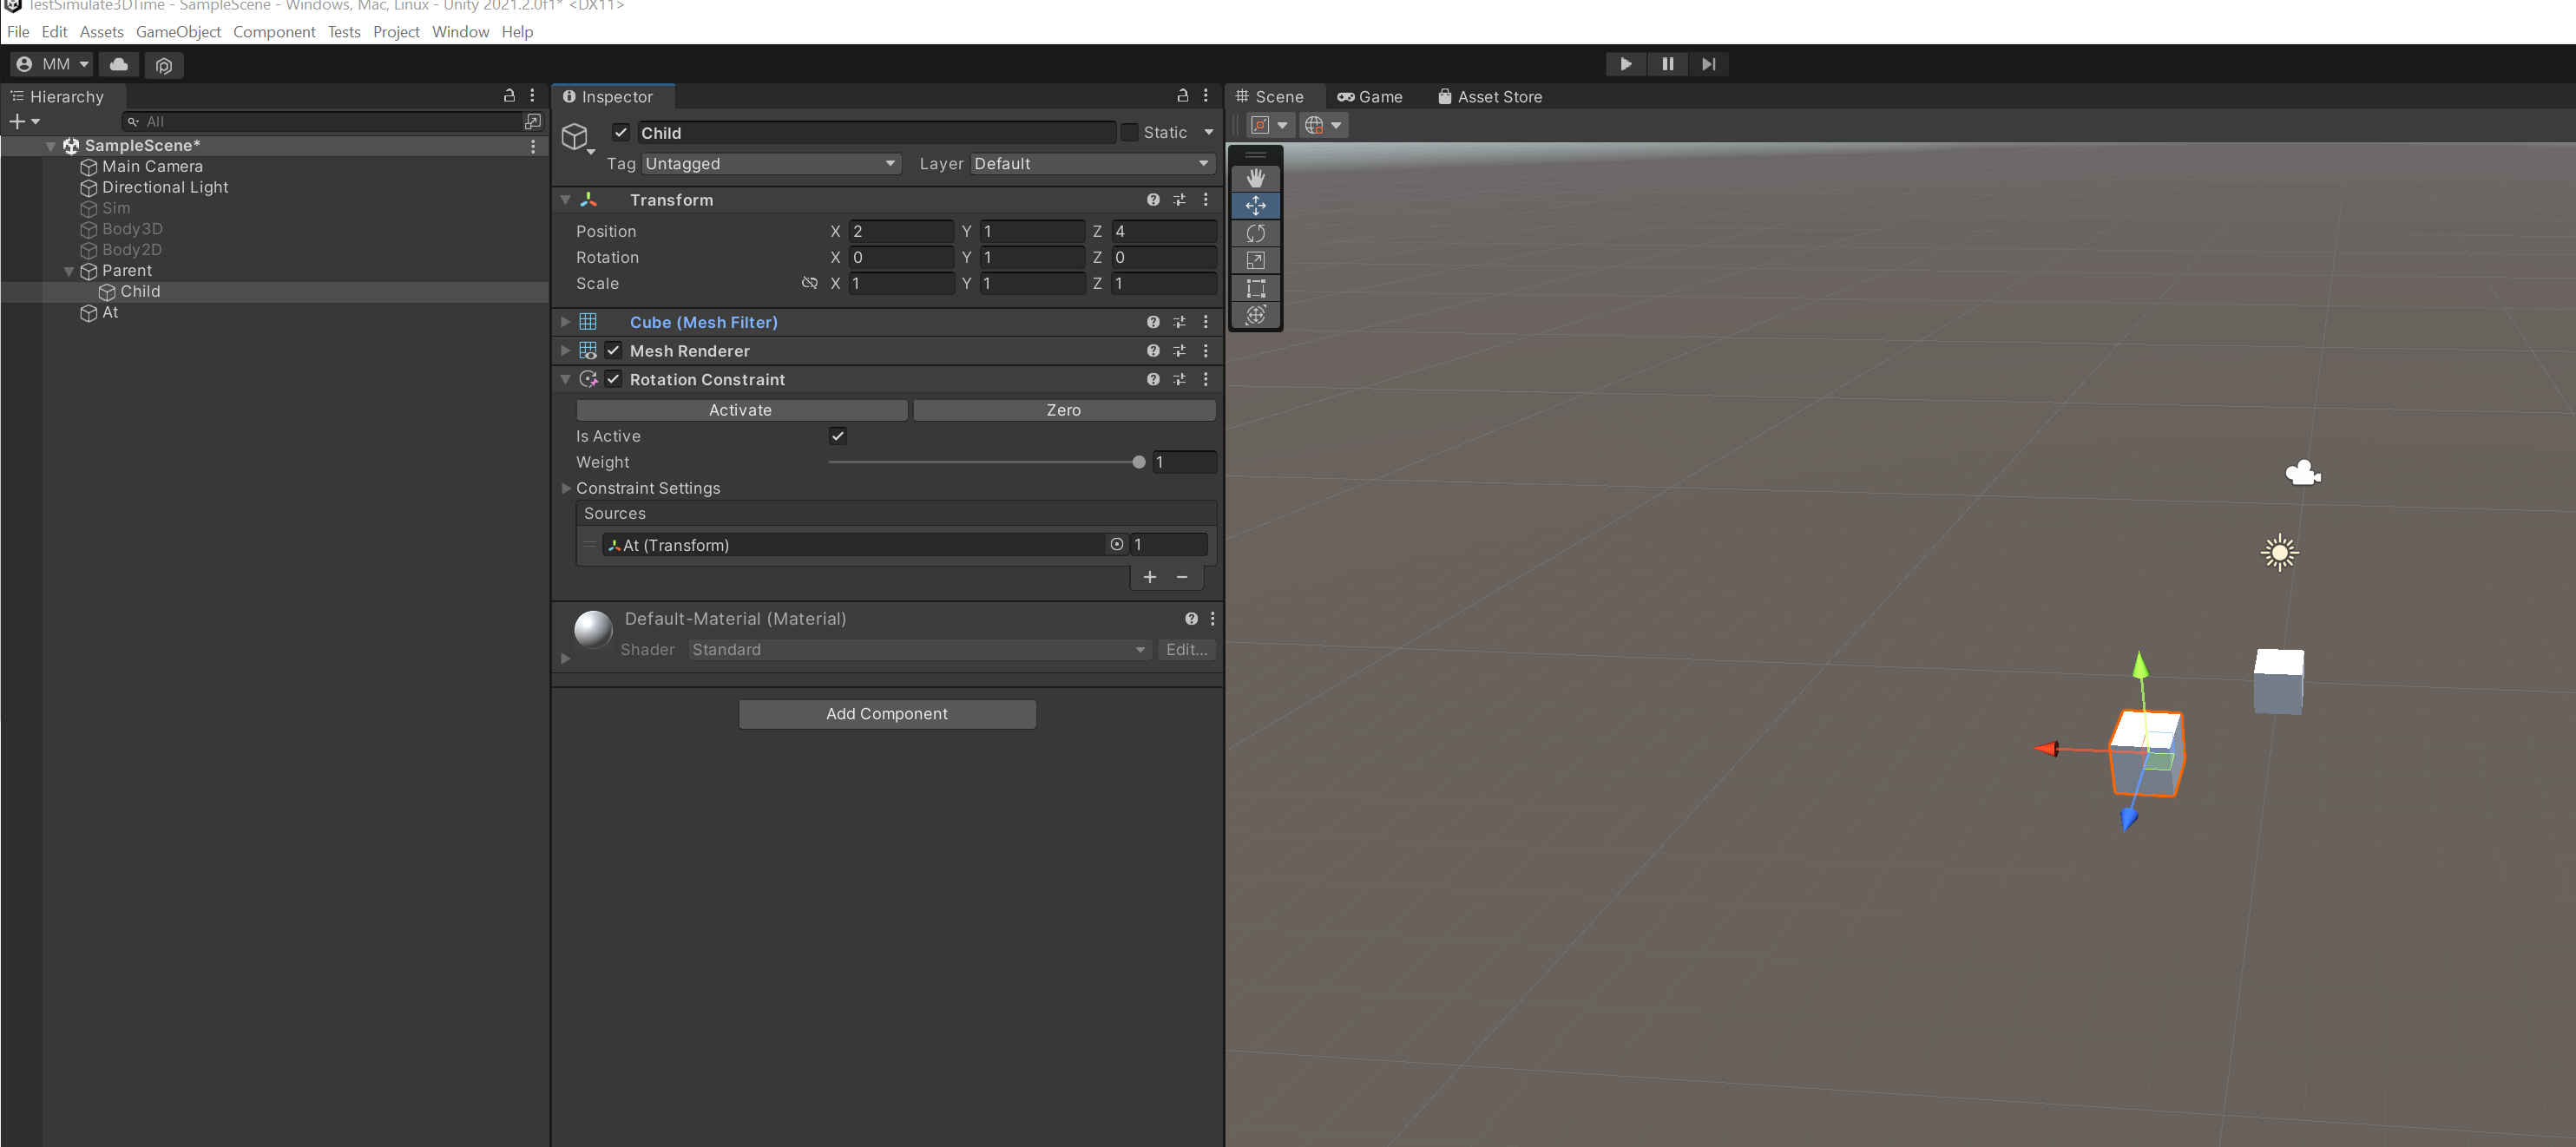Click the add source plus button
Viewport: 2576px width, 1147px height.
pyautogui.click(x=1149, y=577)
